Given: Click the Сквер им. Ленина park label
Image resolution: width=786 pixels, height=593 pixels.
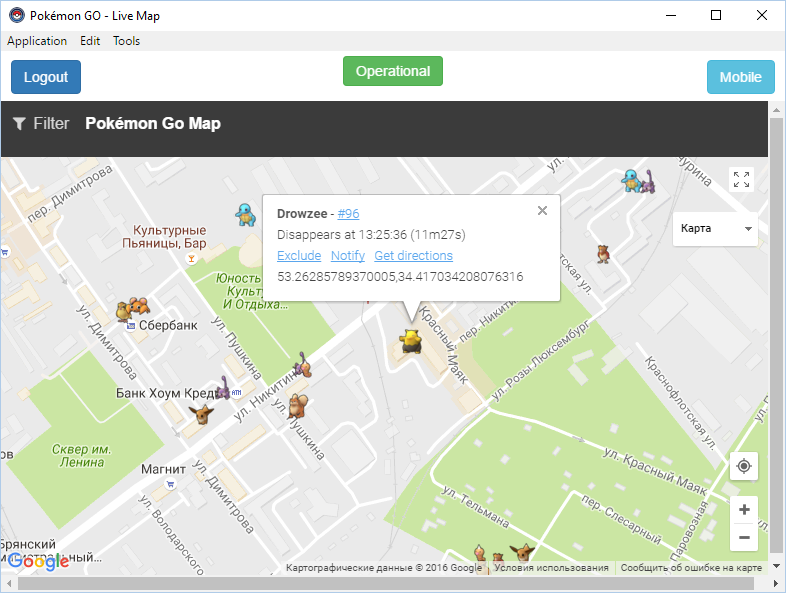Looking at the screenshot, I should 82,456.
